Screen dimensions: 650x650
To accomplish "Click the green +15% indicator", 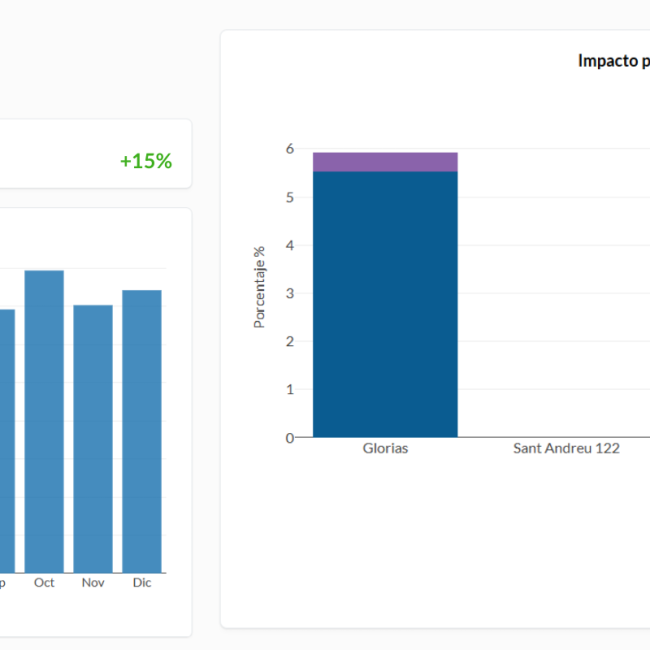I will (146, 161).
